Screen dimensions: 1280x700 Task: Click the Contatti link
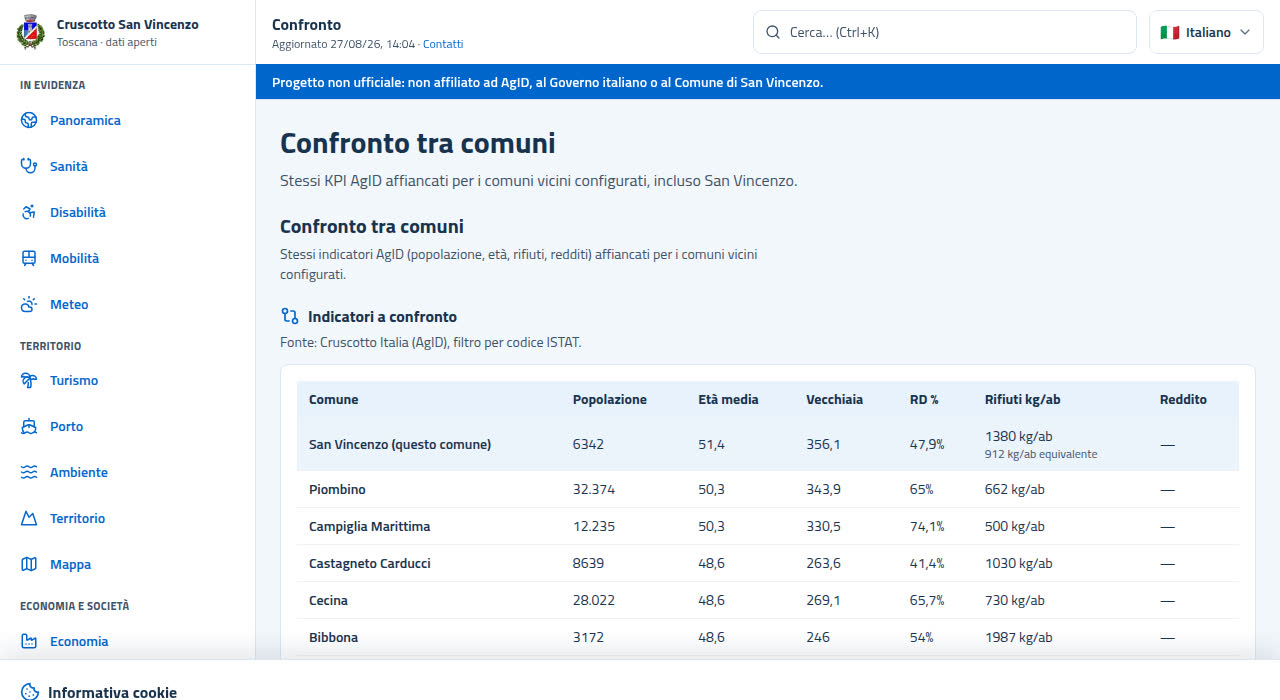[443, 44]
